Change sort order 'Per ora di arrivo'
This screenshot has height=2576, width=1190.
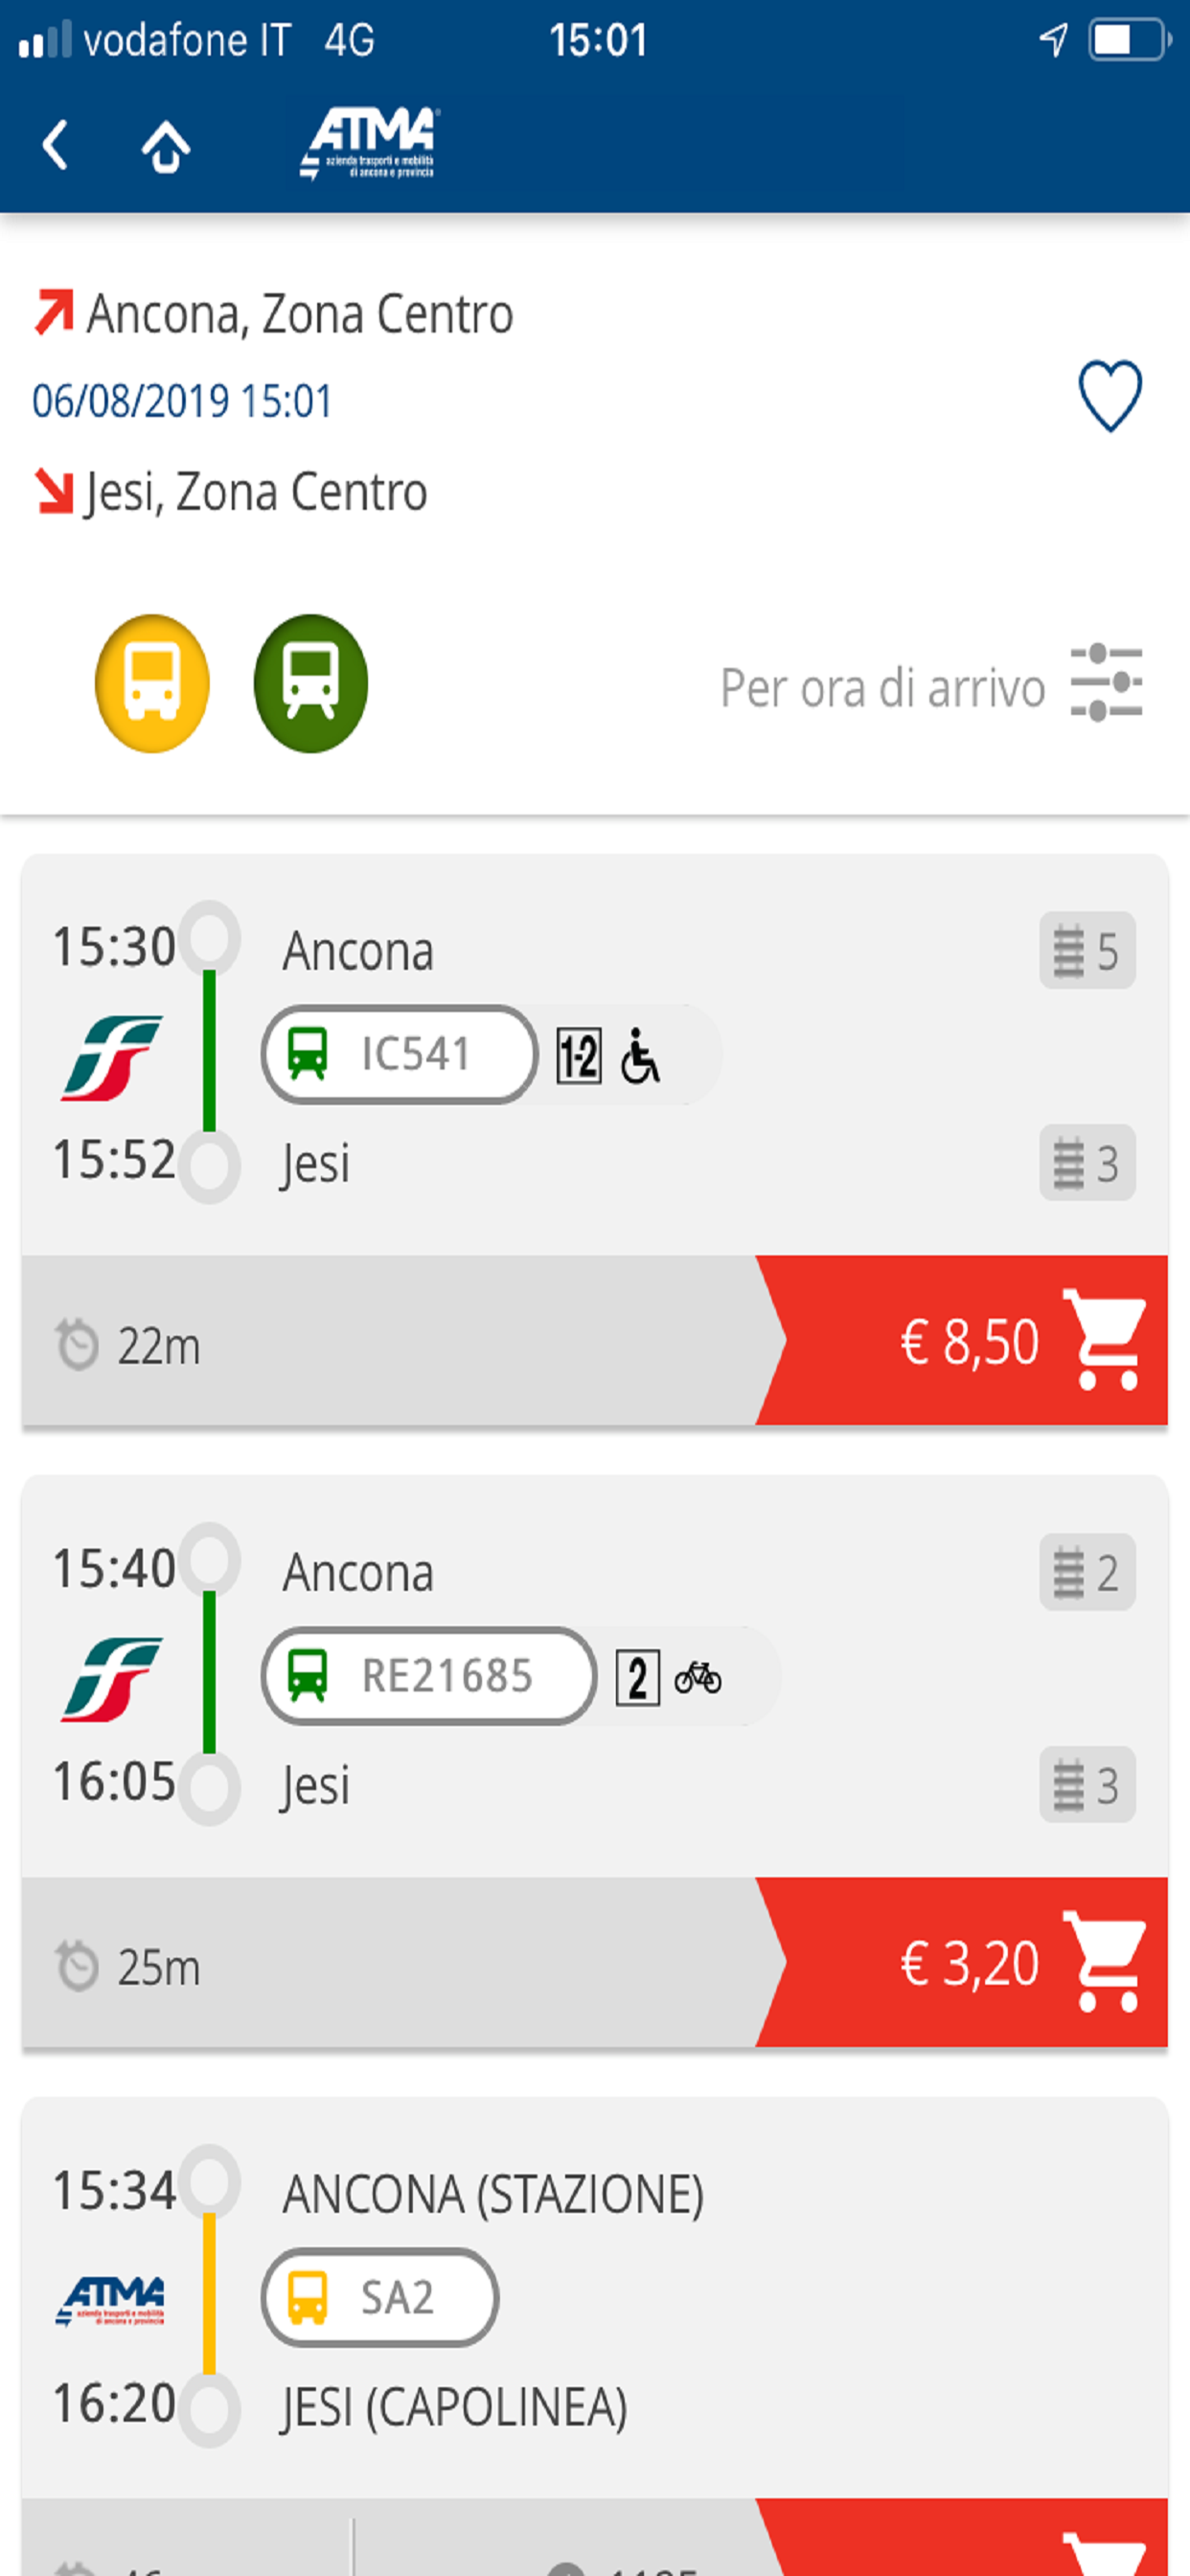click(x=882, y=688)
